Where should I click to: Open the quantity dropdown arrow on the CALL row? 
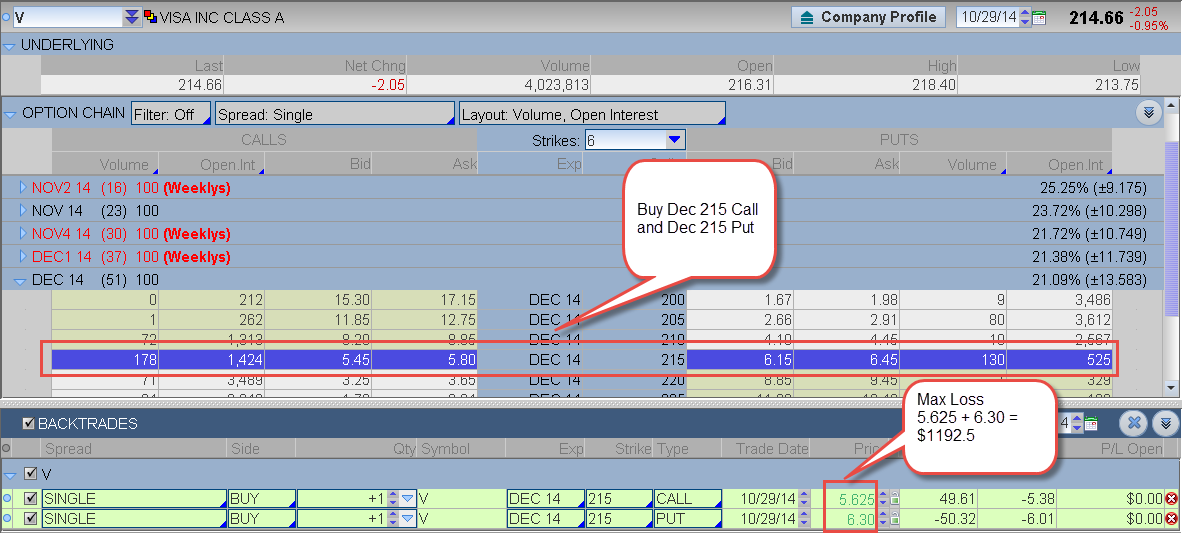click(x=407, y=499)
